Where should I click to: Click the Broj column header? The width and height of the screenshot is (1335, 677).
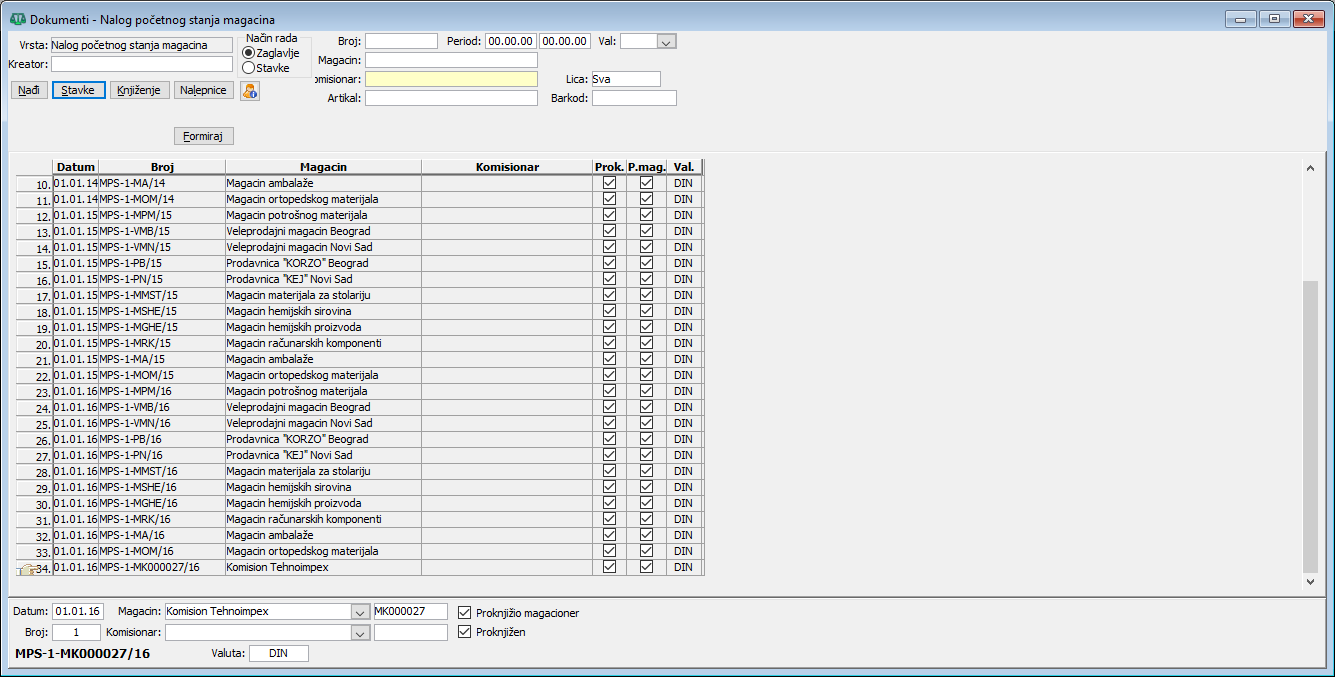click(x=162, y=167)
